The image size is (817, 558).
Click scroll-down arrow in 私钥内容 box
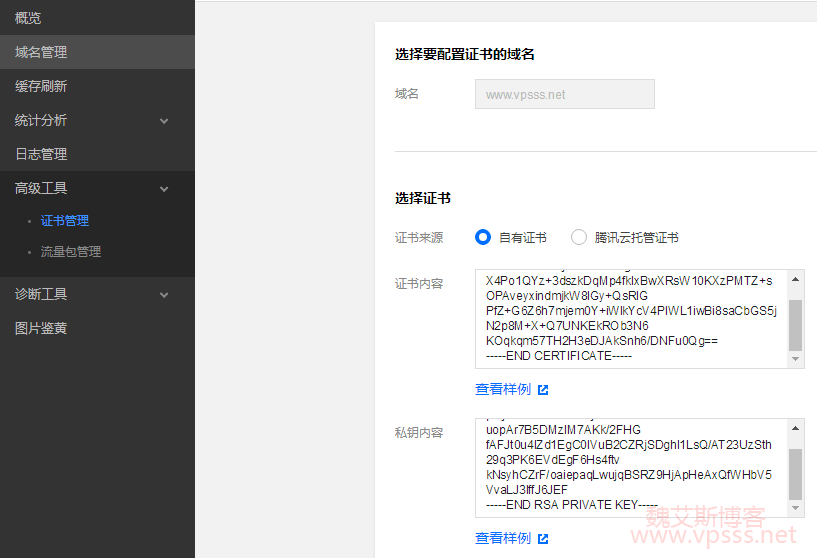click(796, 508)
